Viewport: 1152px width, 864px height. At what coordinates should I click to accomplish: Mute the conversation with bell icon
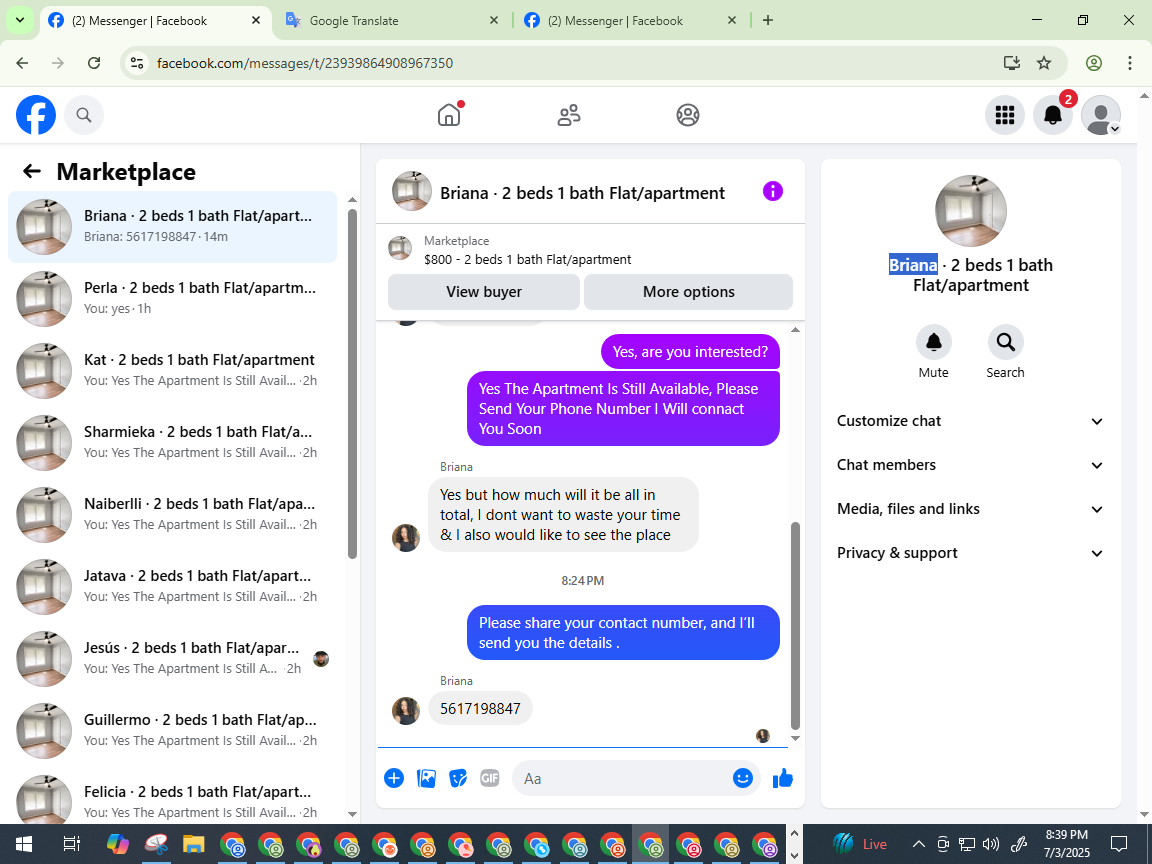click(x=933, y=342)
